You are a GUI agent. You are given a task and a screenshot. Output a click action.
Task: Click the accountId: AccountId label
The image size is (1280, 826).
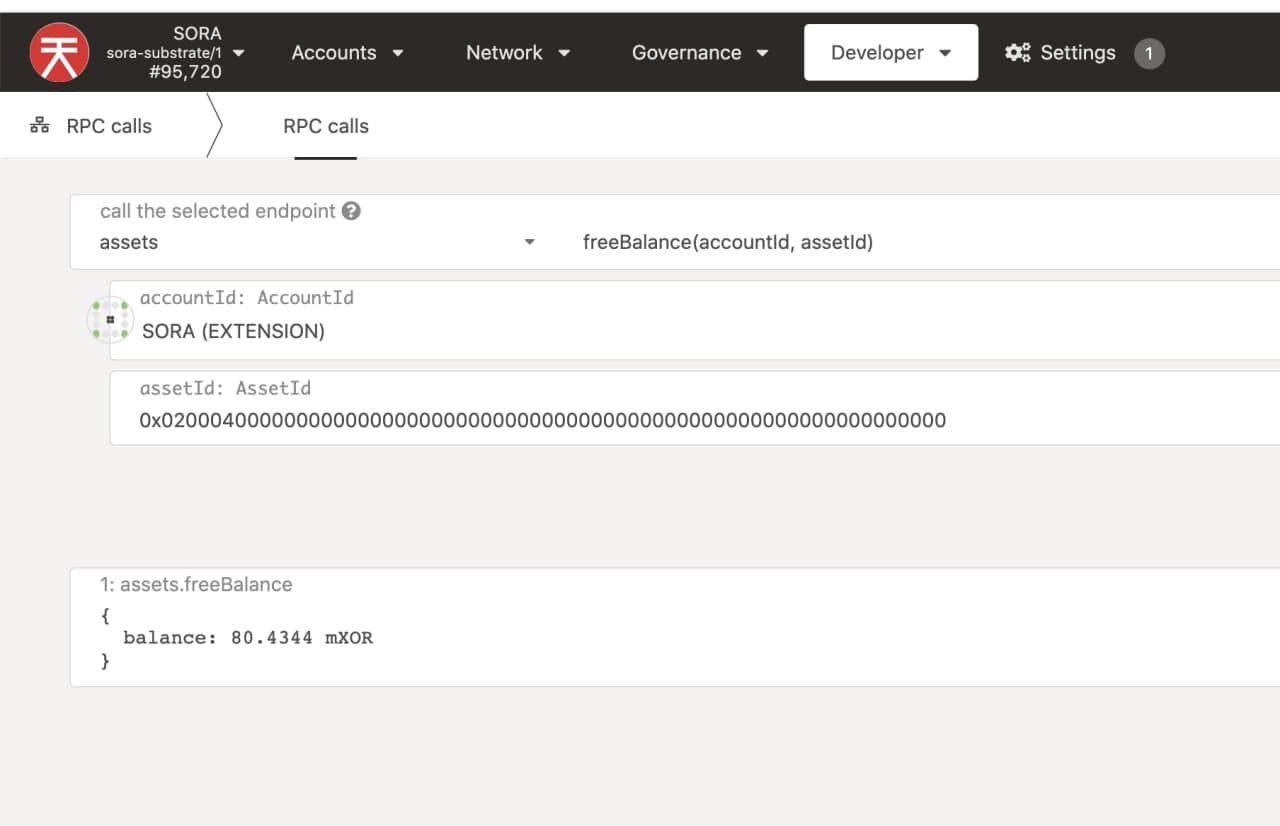click(247, 298)
